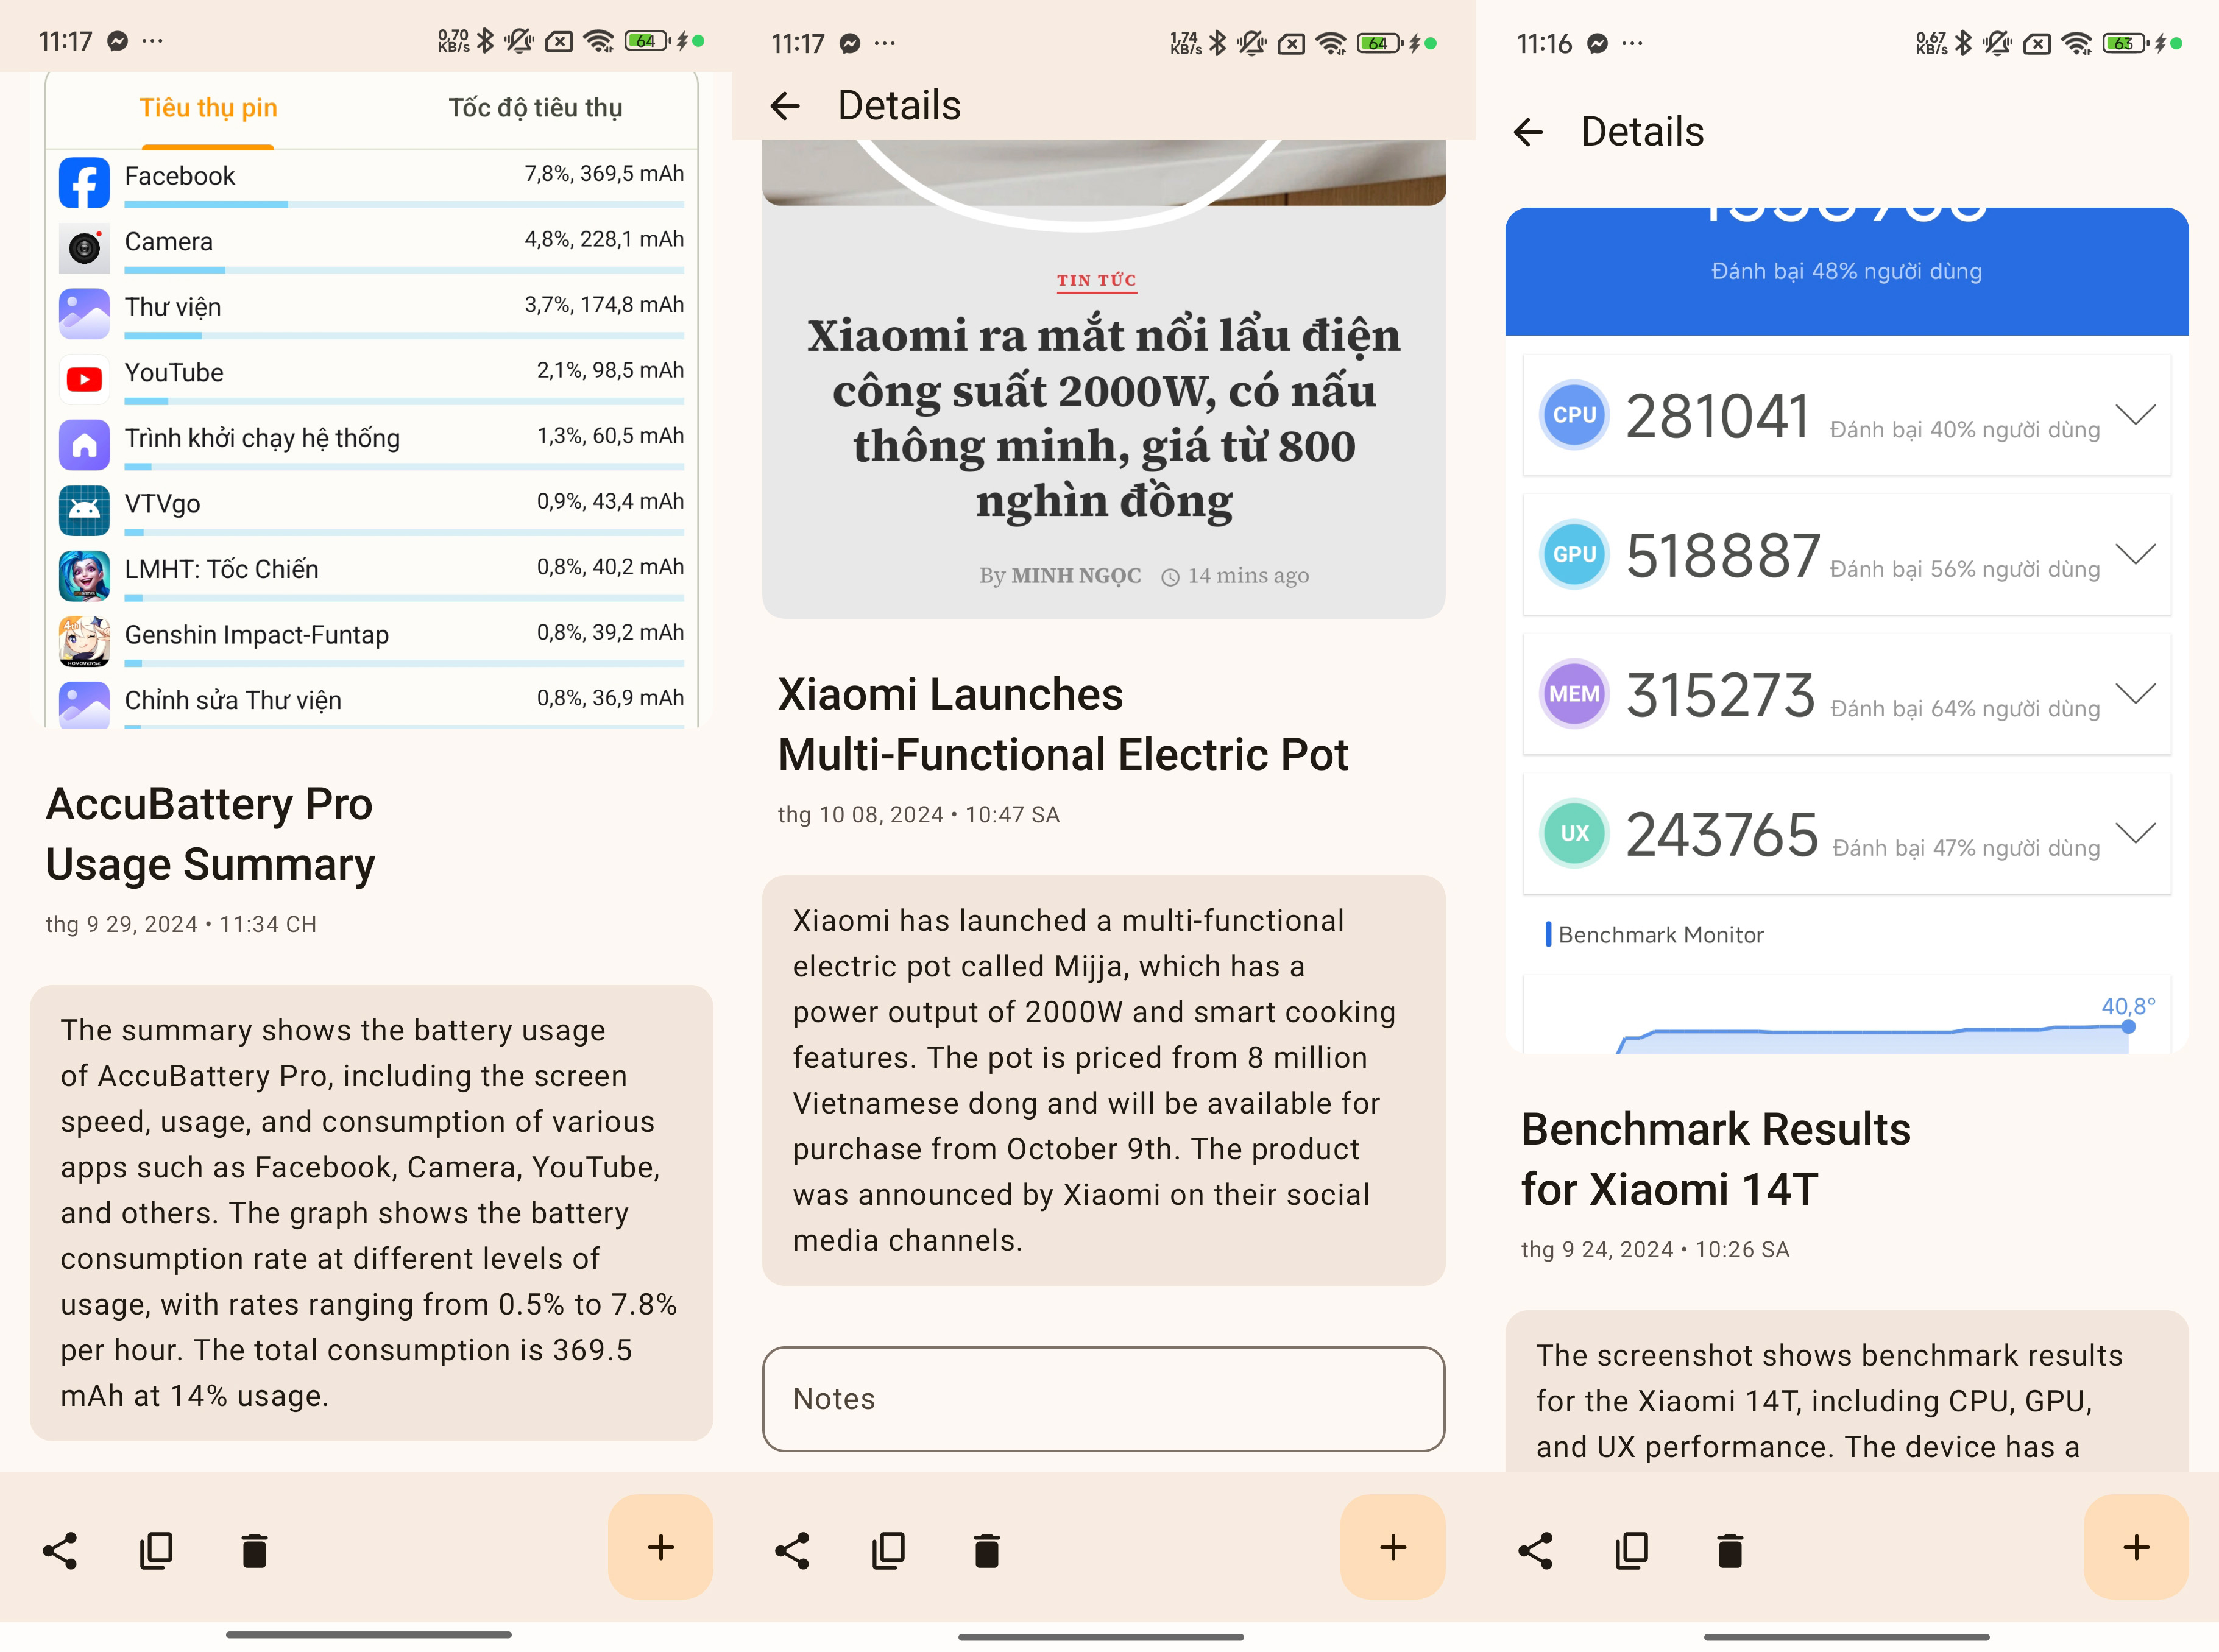The image size is (2219, 1652).
Task: Tap 'Benchmark Results for Xiaomi 14T' title
Action: click(1715, 1159)
